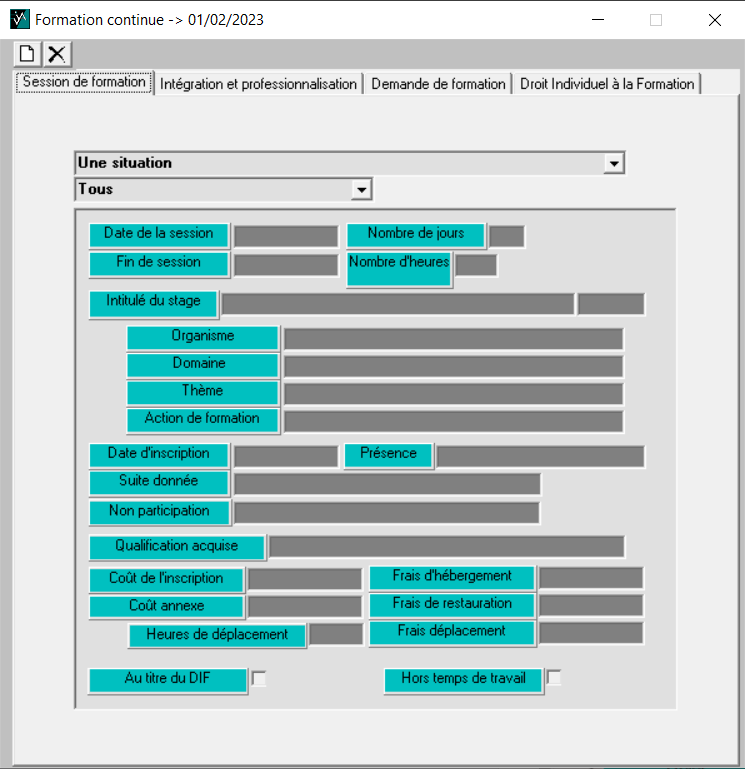Click the Organisme button
The width and height of the screenshot is (745, 769).
click(202, 337)
